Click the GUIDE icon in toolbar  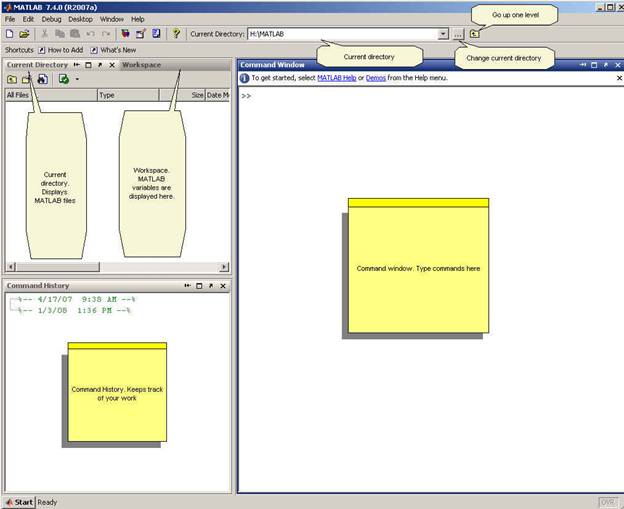[x=140, y=34]
